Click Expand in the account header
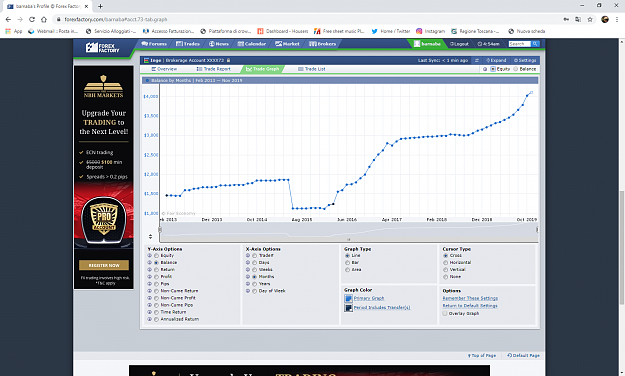Viewport: 625px width, 376px height. click(496, 60)
